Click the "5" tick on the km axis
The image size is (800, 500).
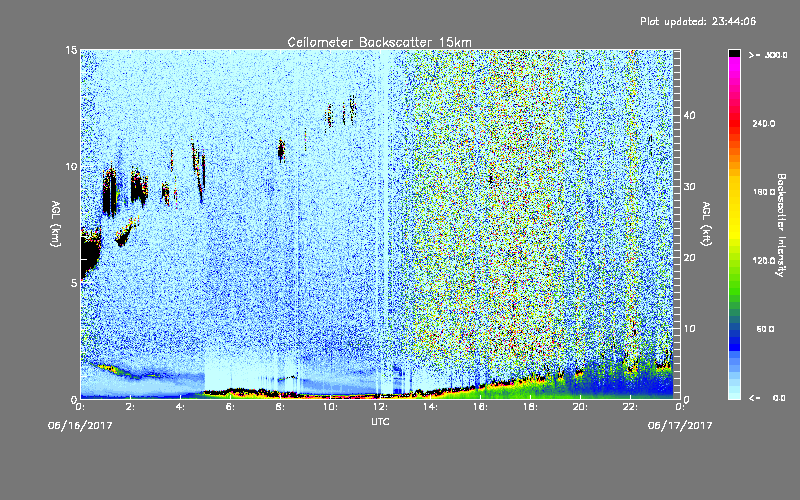pos(74,283)
